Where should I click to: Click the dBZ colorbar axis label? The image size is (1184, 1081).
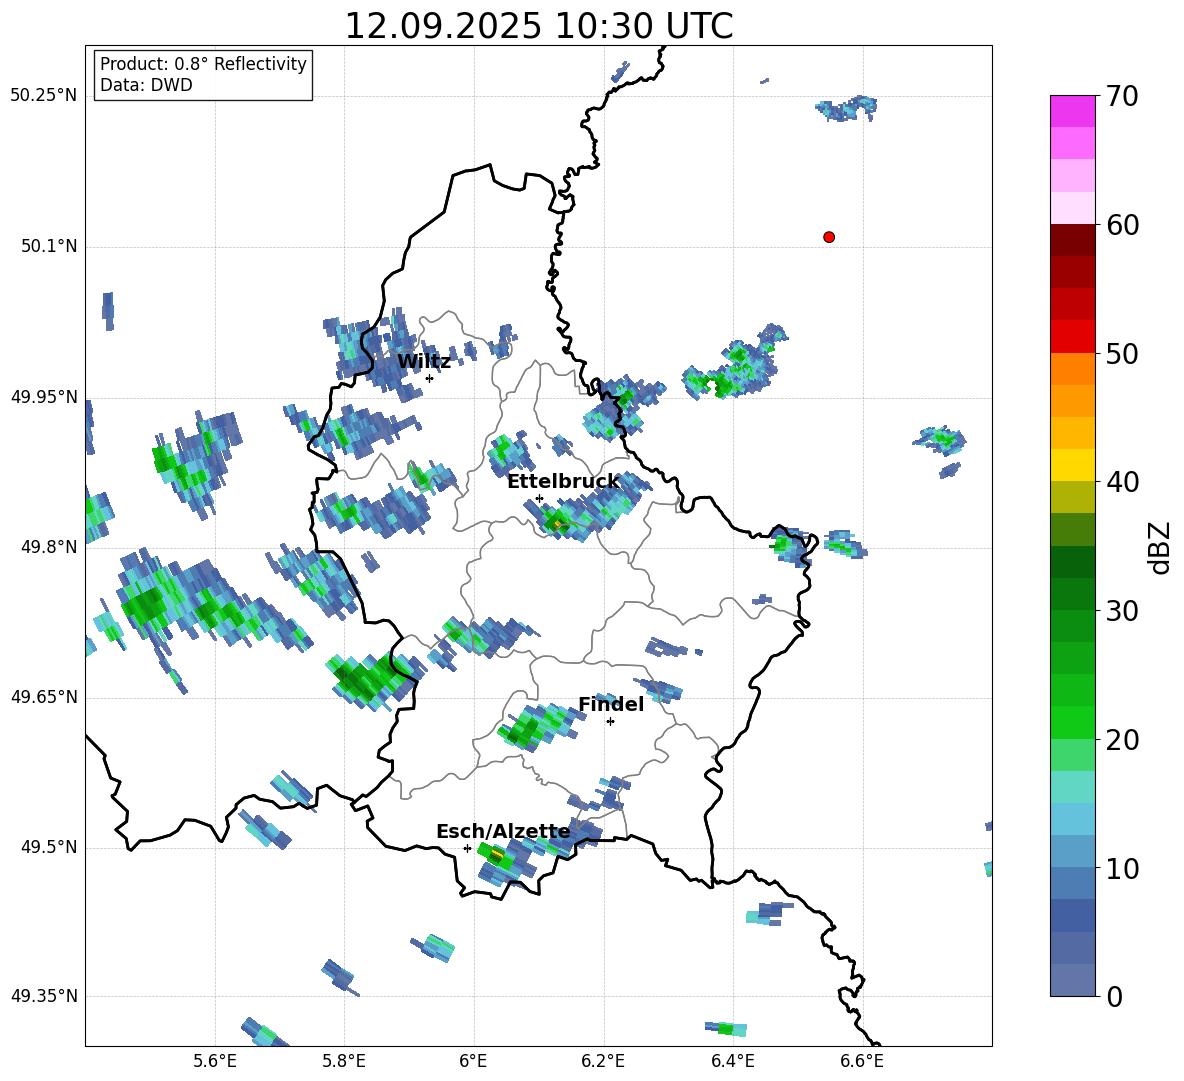pos(1161,547)
